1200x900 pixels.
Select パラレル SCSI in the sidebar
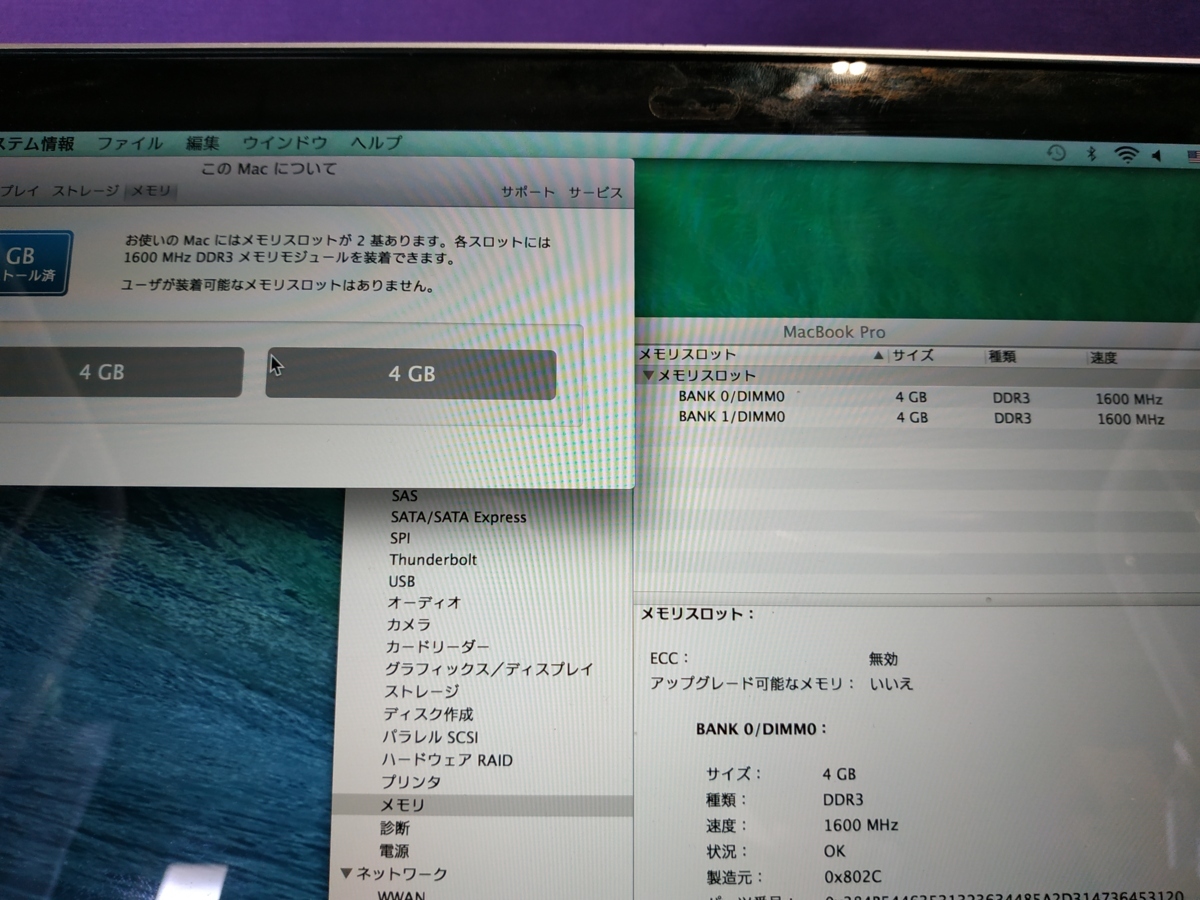tap(430, 737)
